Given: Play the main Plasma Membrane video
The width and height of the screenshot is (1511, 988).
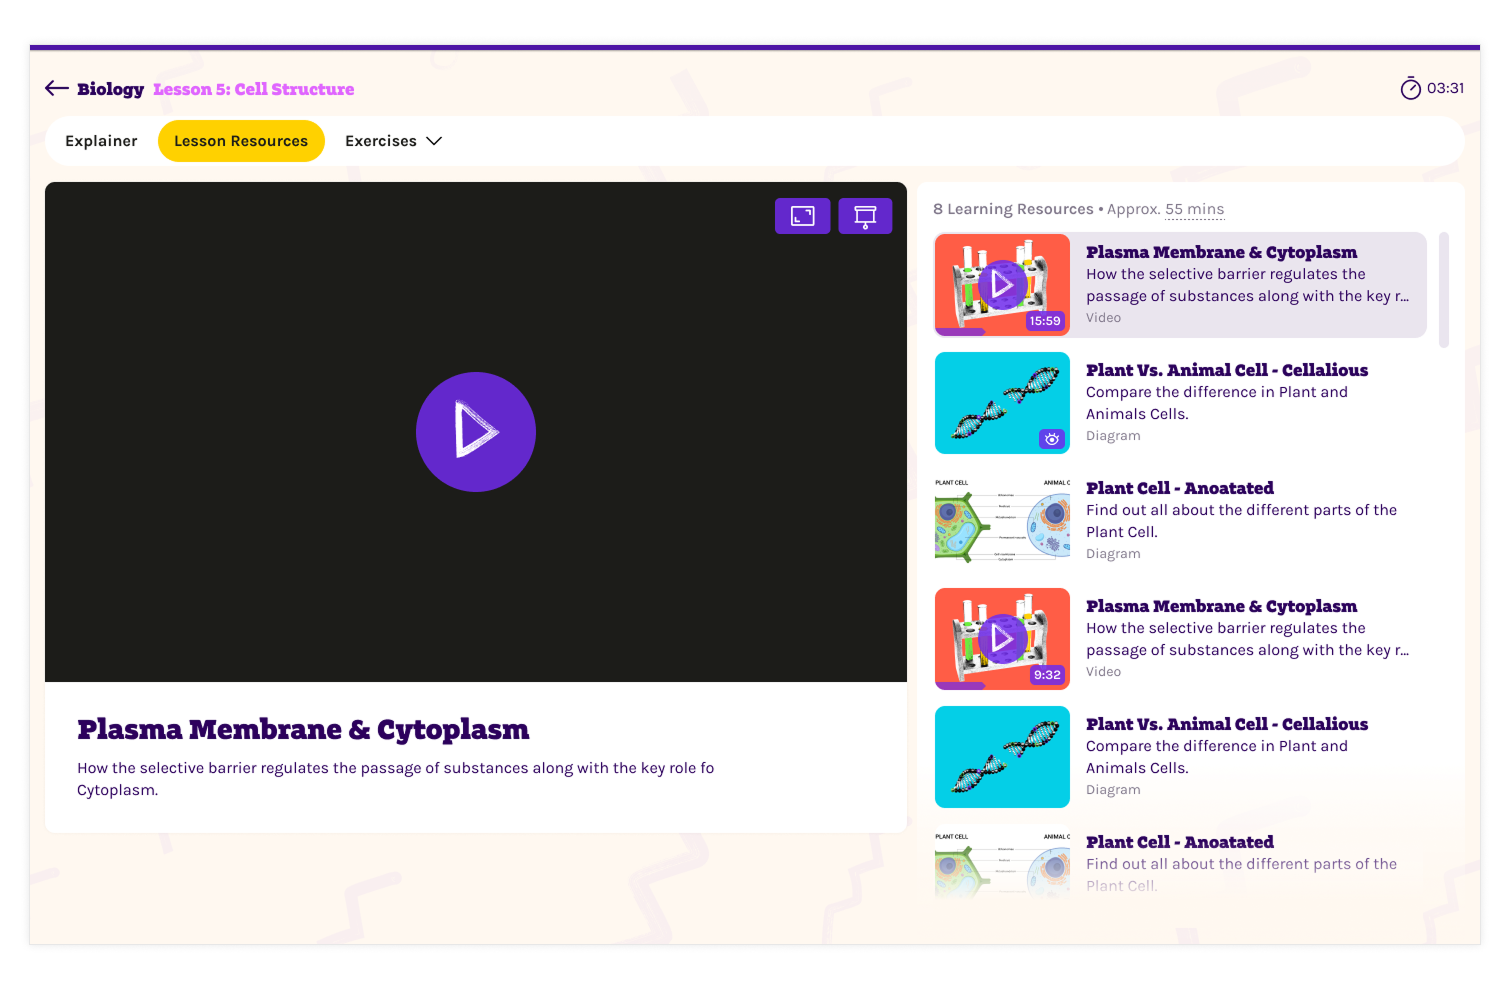Looking at the screenshot, I should click(476, 432).
